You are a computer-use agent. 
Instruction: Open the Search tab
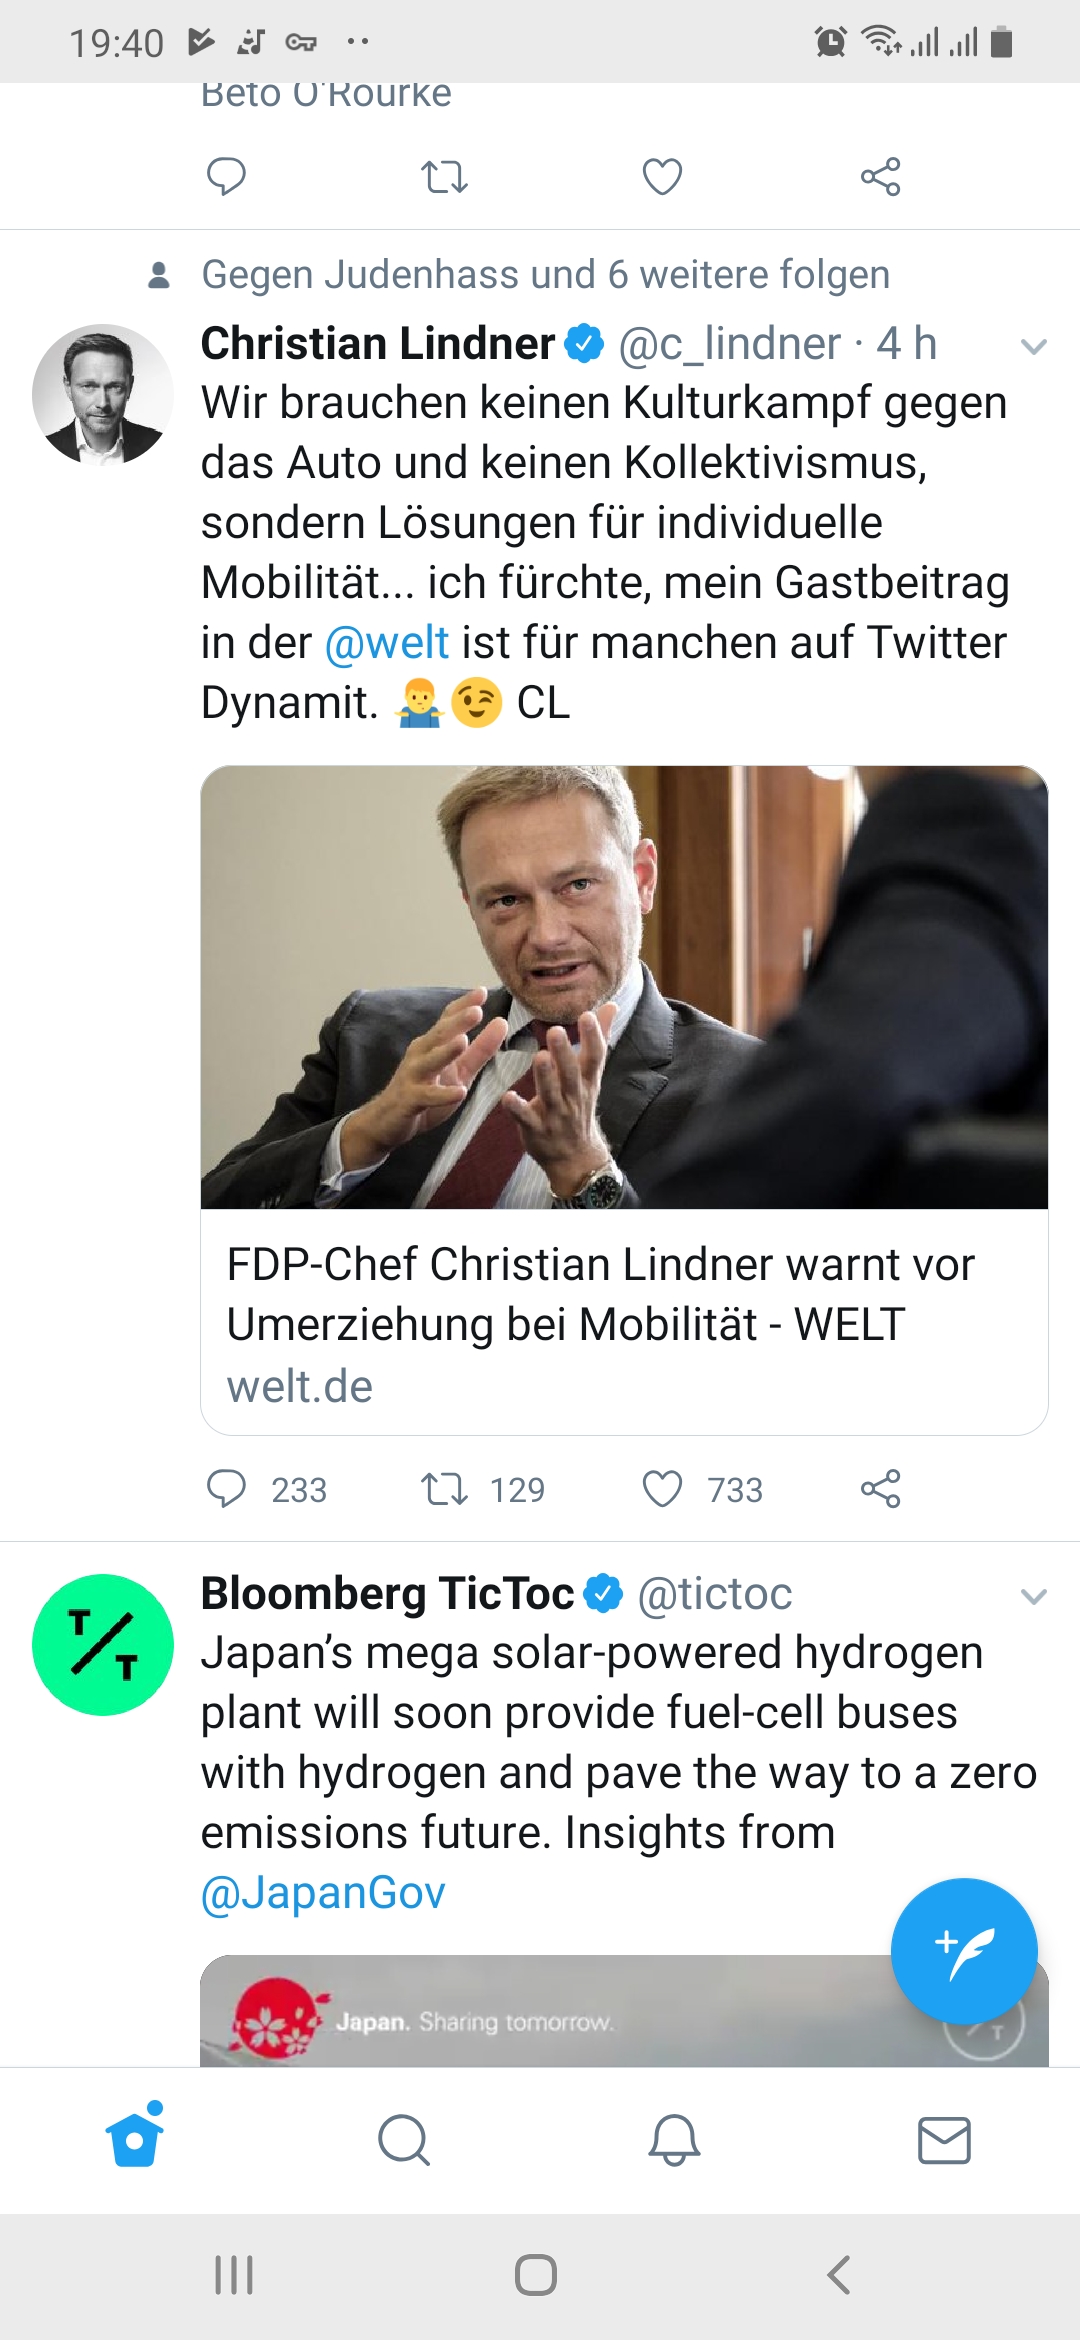404,2139
